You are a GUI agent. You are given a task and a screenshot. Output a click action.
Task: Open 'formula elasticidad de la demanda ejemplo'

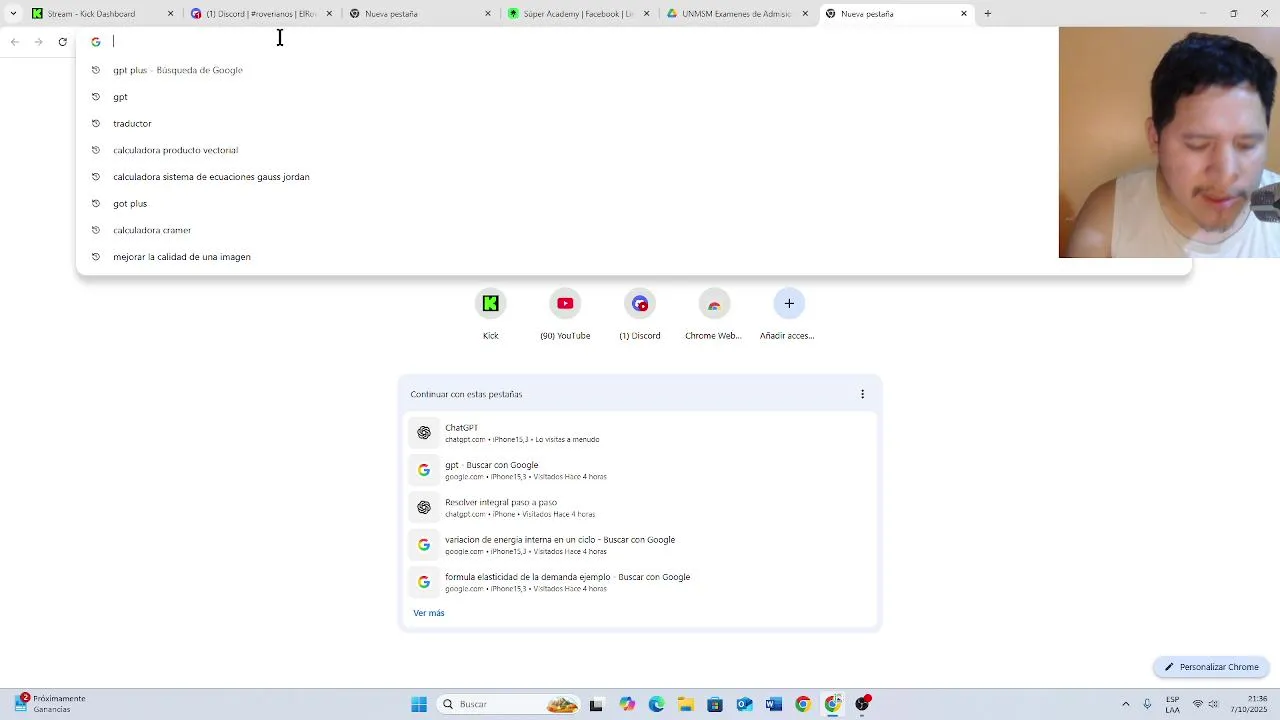click(640, 582)
